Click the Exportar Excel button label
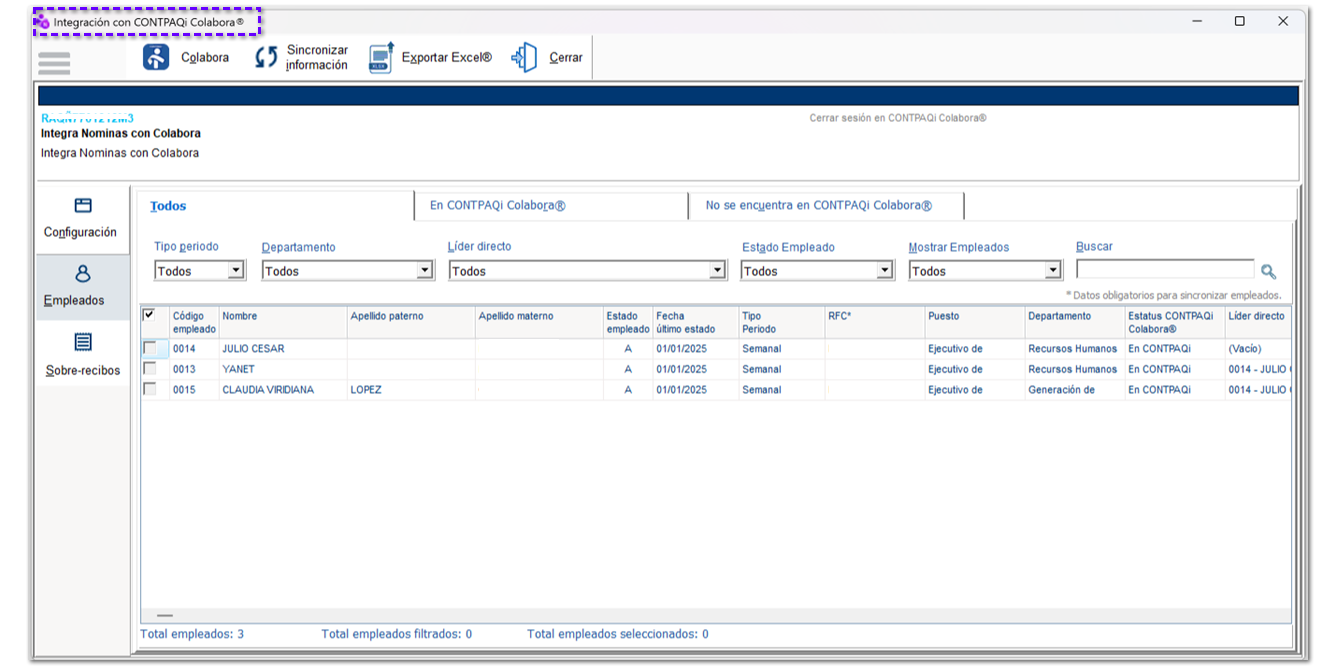The width and height of the screenshot is (1317, 669). 447,58
